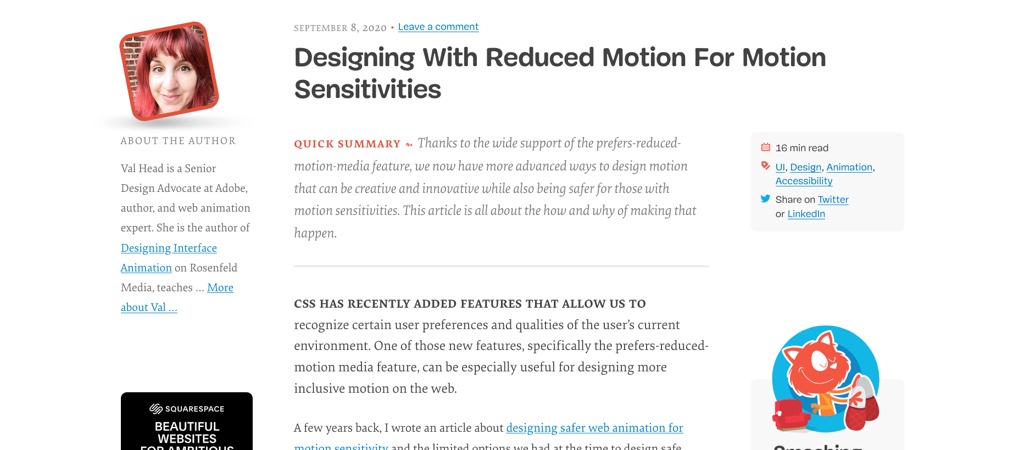1024x450 pixels.
Task: Share the article via LinkedIn link
Action: (806, 214)
